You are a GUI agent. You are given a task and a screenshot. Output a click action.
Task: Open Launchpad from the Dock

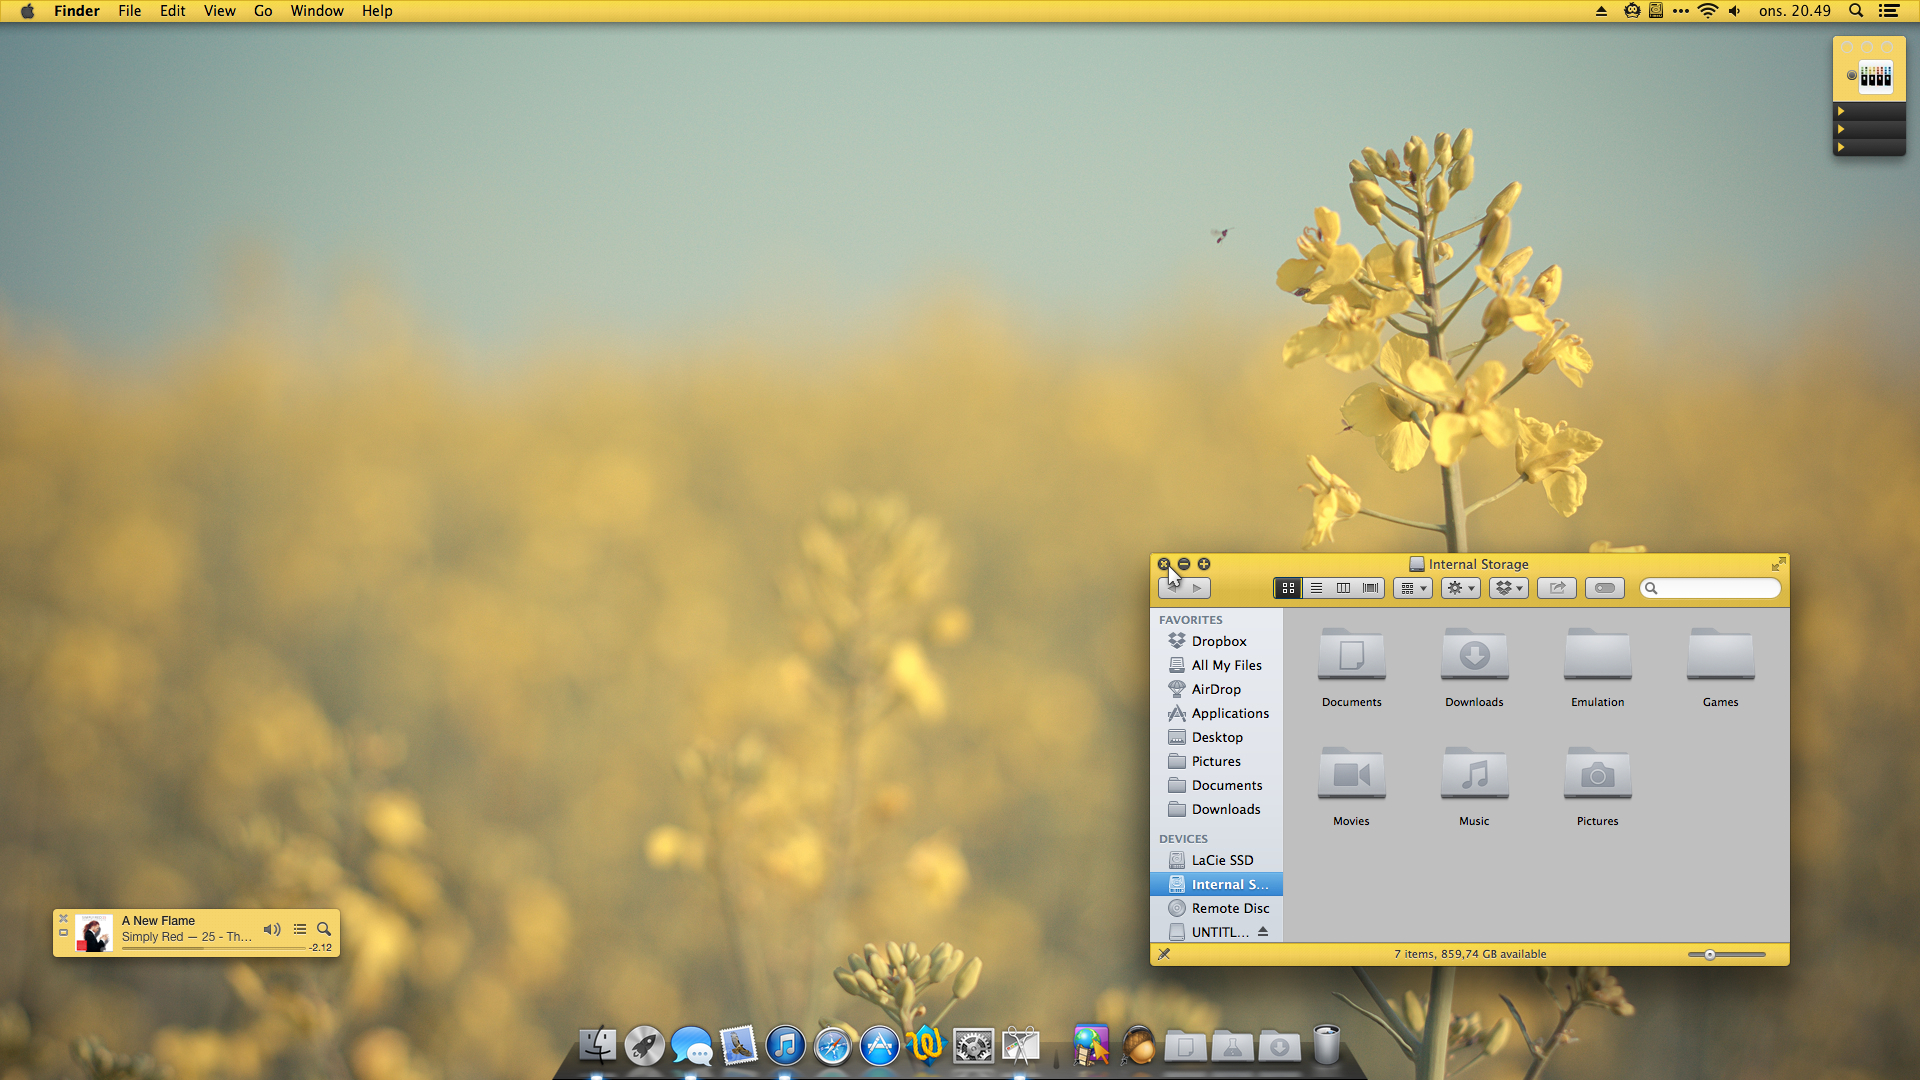644,1046
